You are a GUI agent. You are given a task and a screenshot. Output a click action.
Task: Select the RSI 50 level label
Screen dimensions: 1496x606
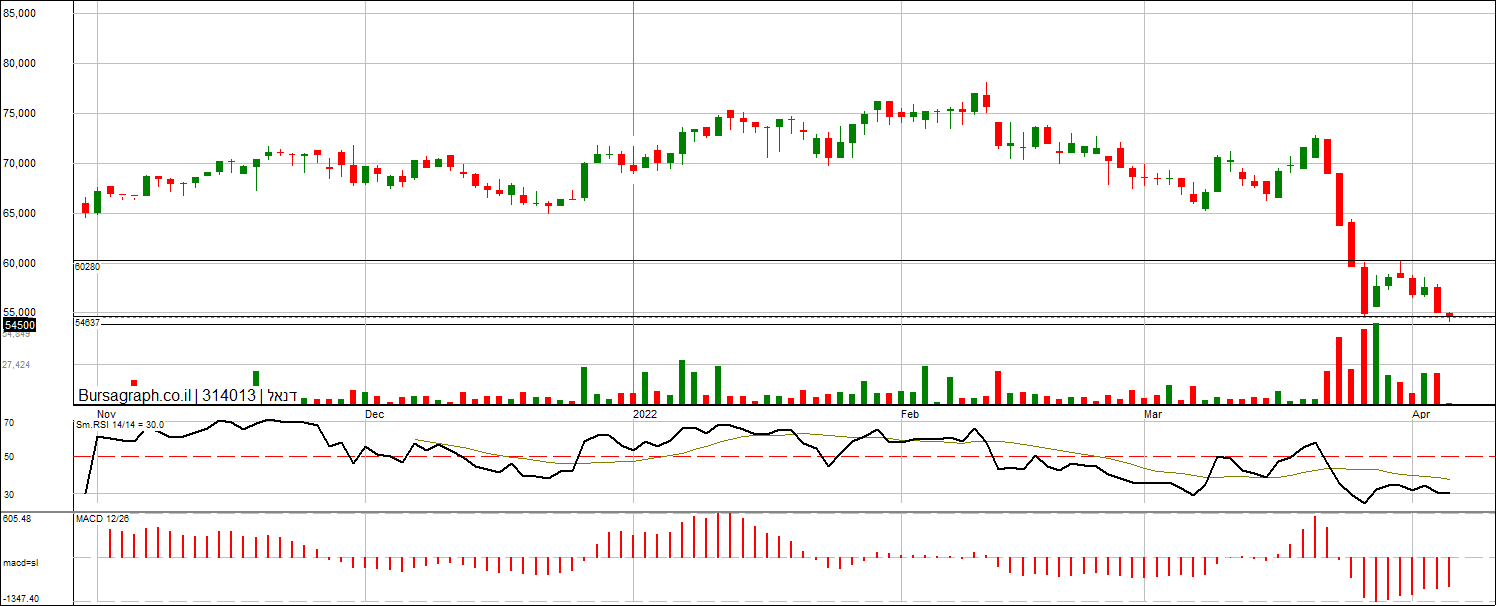(9, 457)
